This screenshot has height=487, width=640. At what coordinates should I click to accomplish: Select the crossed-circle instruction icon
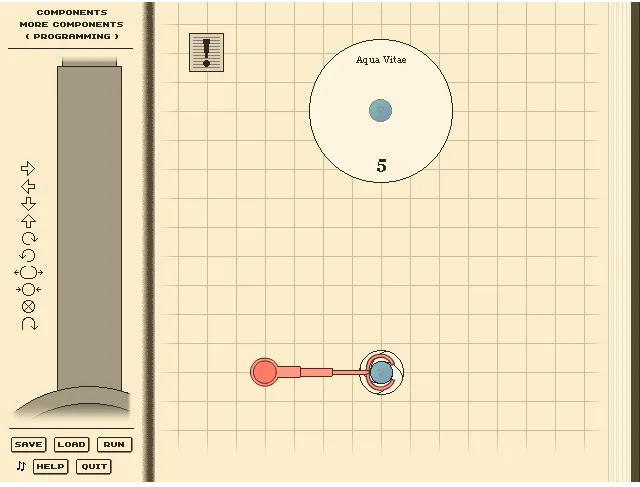[x=28, y=307]
